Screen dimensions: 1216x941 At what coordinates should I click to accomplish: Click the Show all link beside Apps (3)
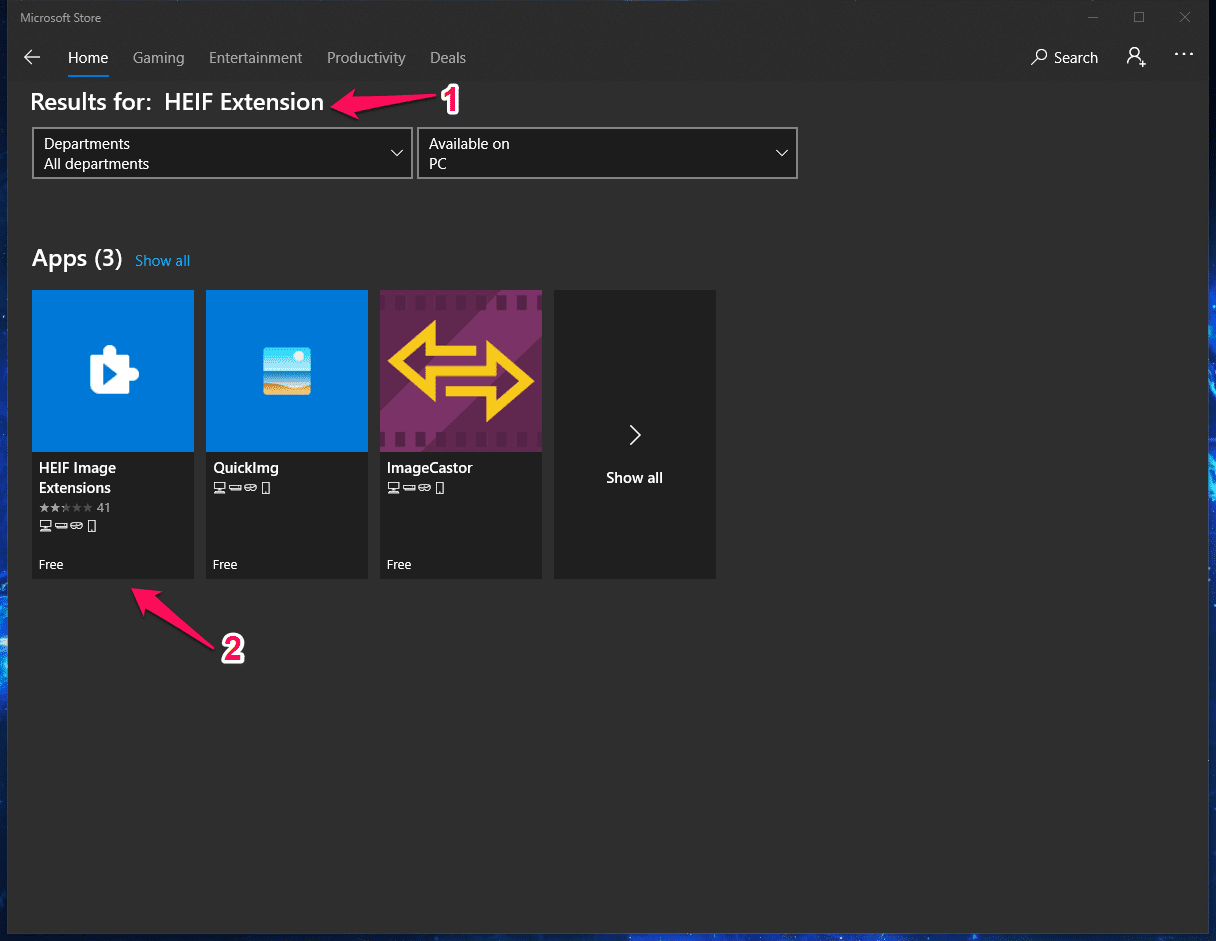[162, 260]
